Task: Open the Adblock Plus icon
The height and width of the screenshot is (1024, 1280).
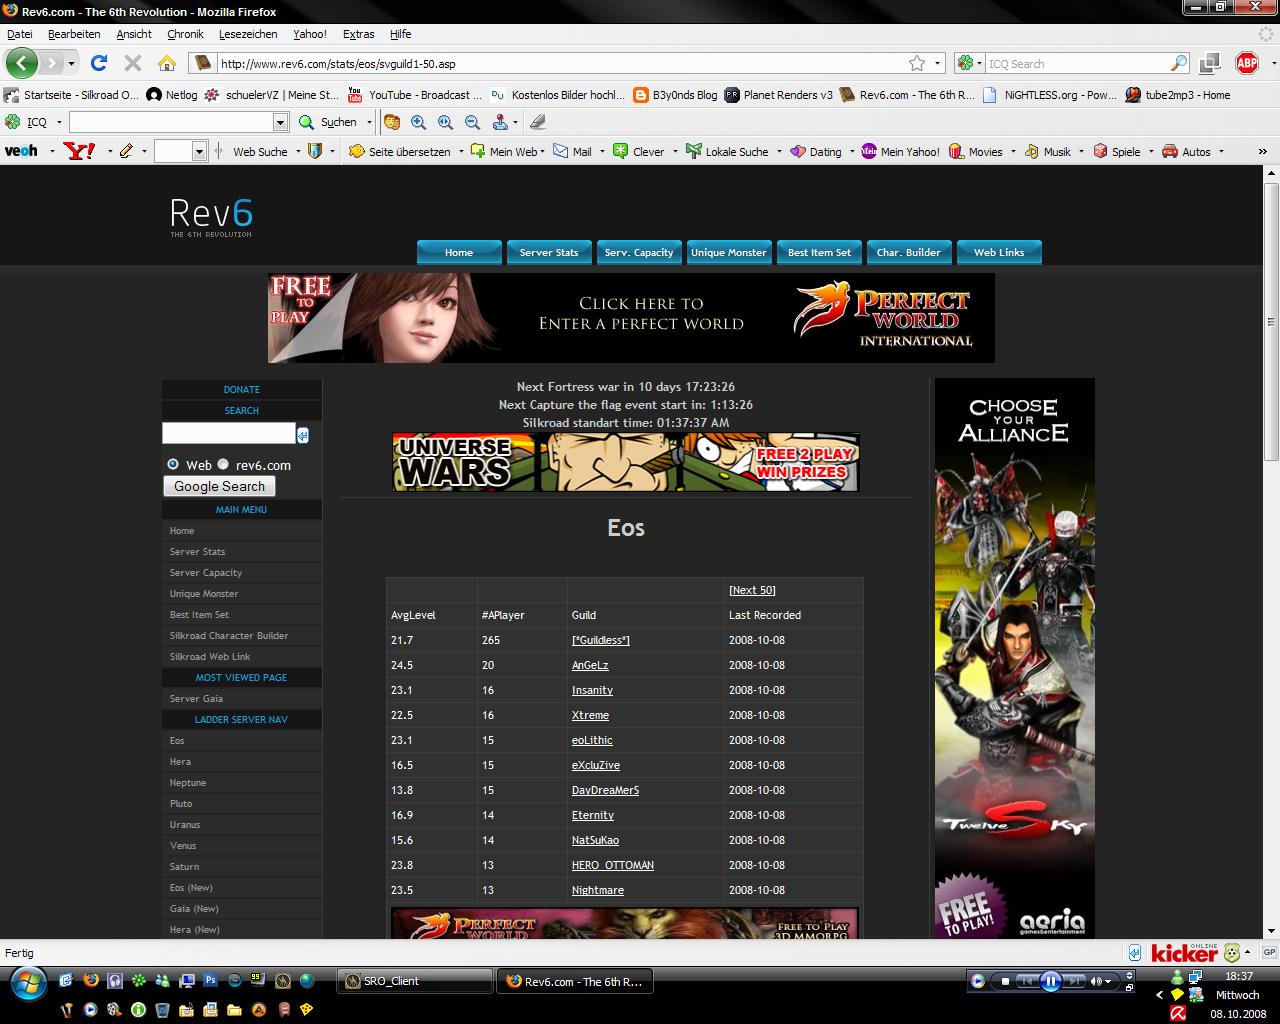Action: (x=1246, y=63)
